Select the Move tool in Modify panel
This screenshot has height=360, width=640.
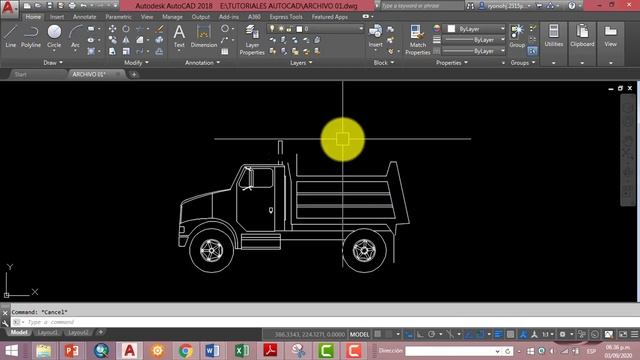click(x=112, y=29)
